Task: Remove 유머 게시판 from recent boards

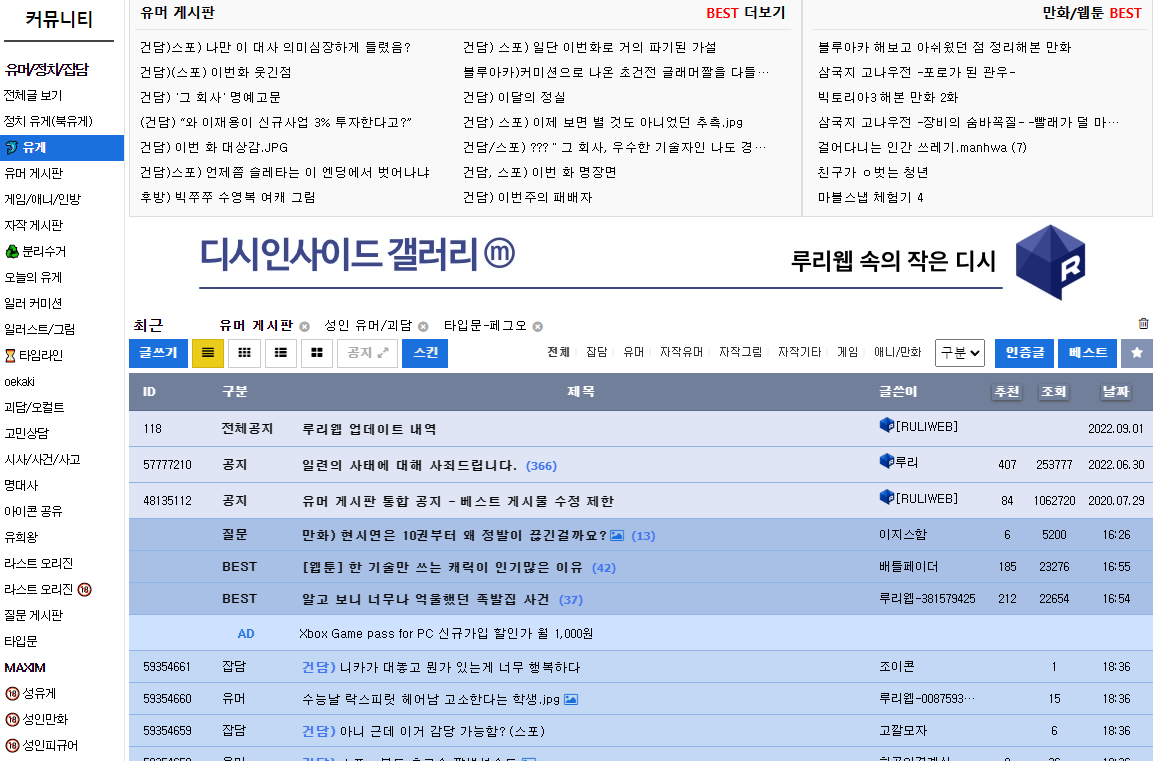Action: 305,326
